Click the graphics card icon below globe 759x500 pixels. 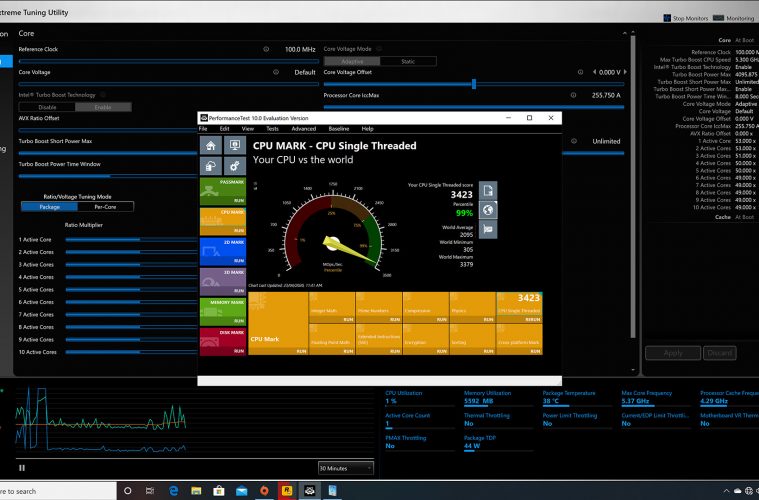point(488,229)
